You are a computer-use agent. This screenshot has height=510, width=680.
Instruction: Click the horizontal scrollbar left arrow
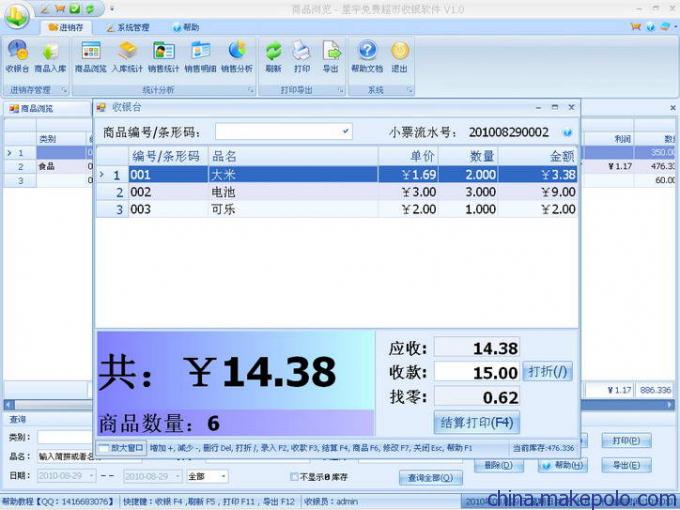click(9, 405)
